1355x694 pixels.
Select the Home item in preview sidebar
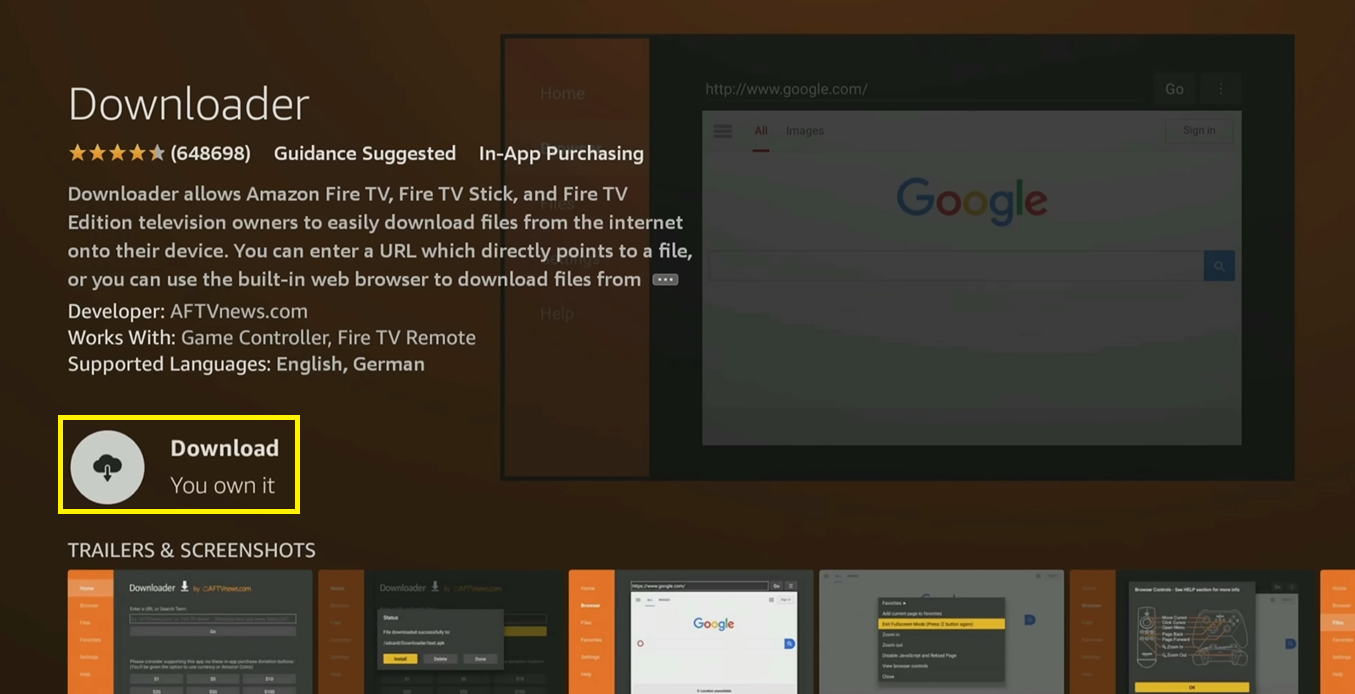pos(562,94)
